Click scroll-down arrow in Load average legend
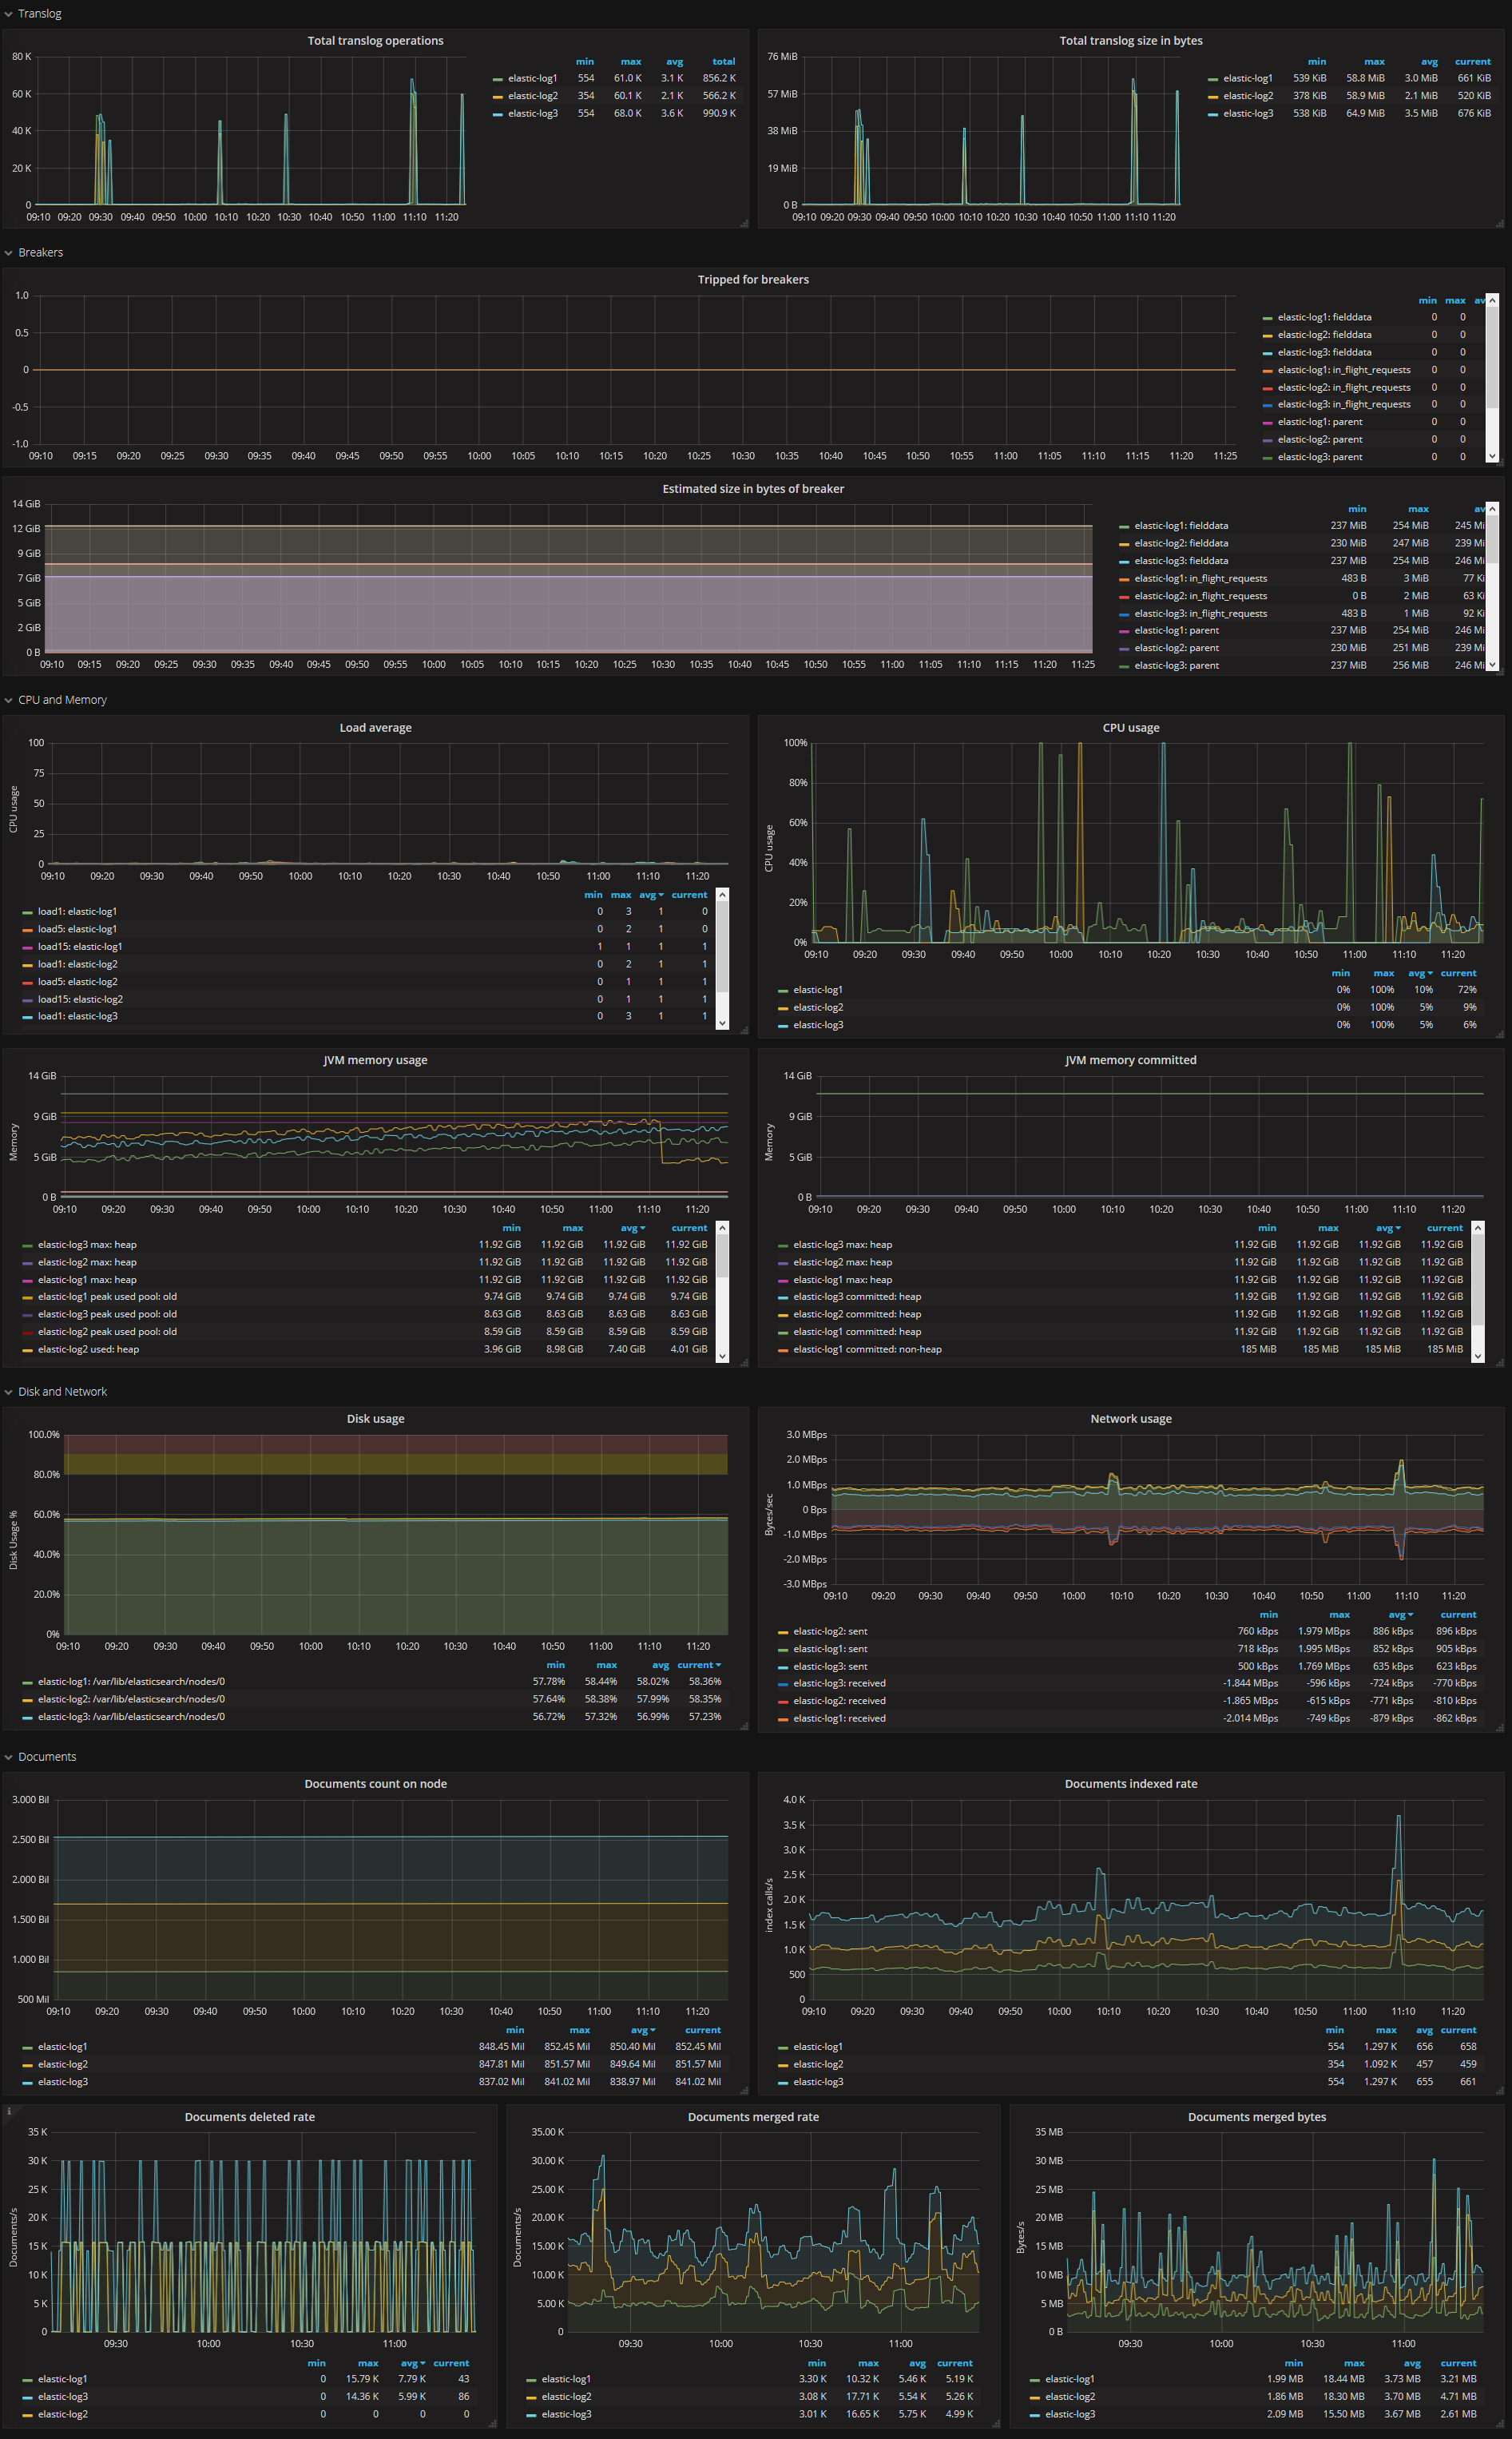The height and width of the screenshot is (2439, 1512). (722, 1024)
